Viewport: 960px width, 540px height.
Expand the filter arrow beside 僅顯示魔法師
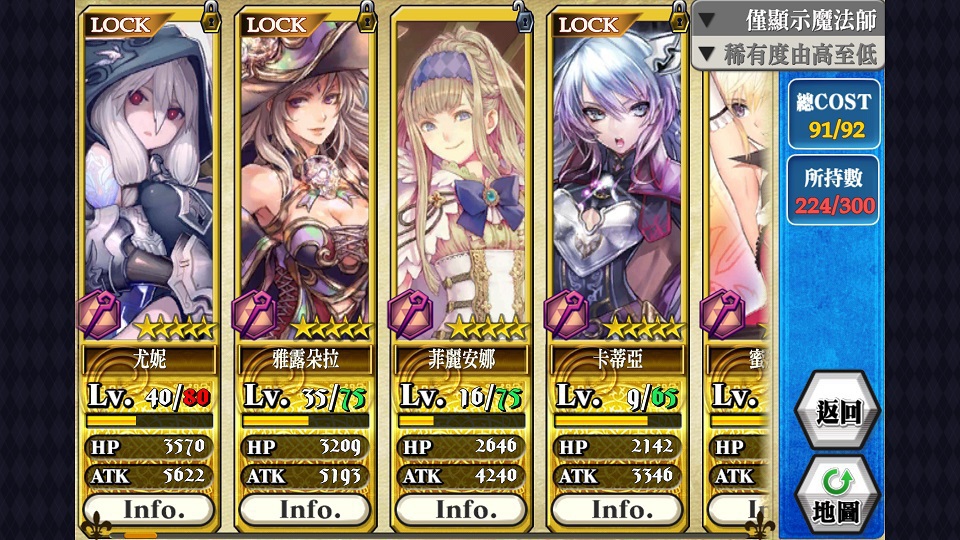click(x=707, y=21)
